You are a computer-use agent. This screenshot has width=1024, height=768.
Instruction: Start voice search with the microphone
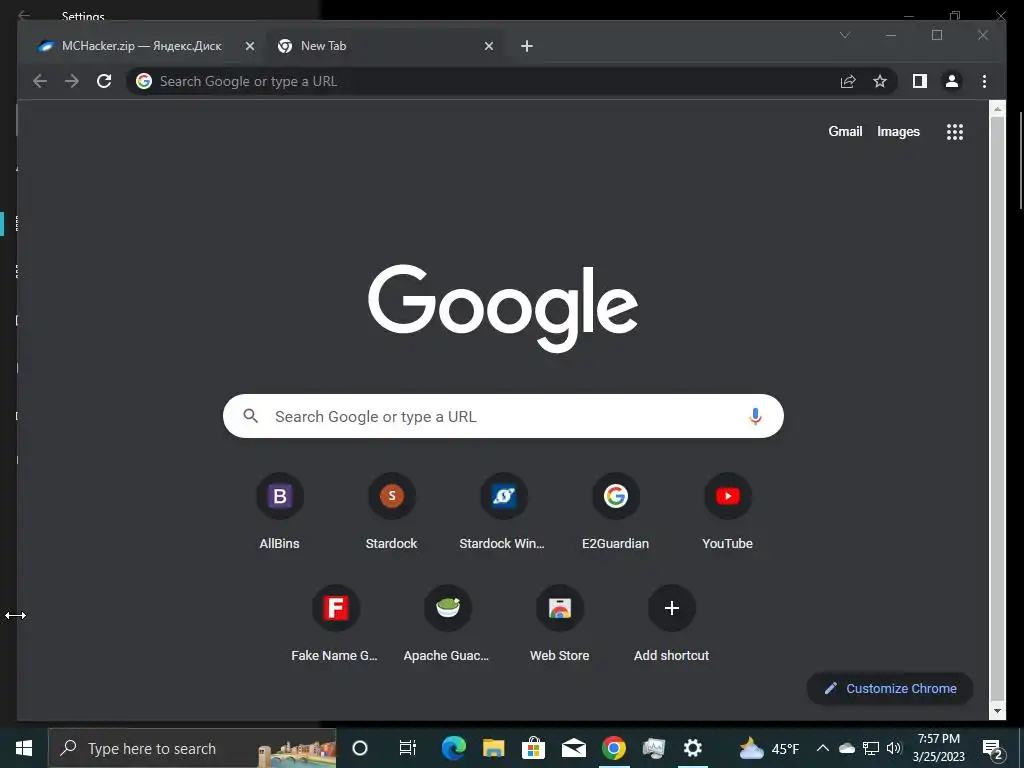pyautogui.click(x=755, y=416)
